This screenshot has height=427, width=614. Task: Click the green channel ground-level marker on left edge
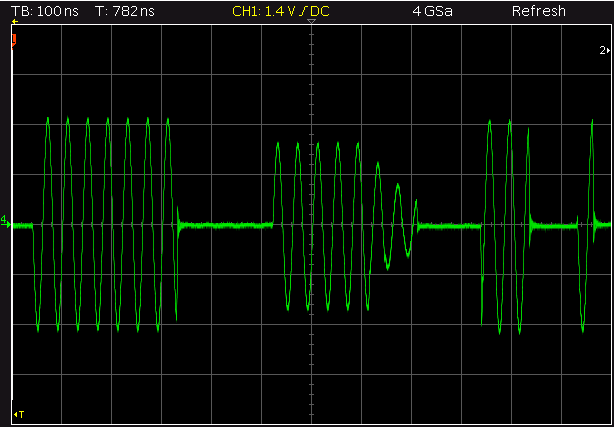(x=5, y=220)
